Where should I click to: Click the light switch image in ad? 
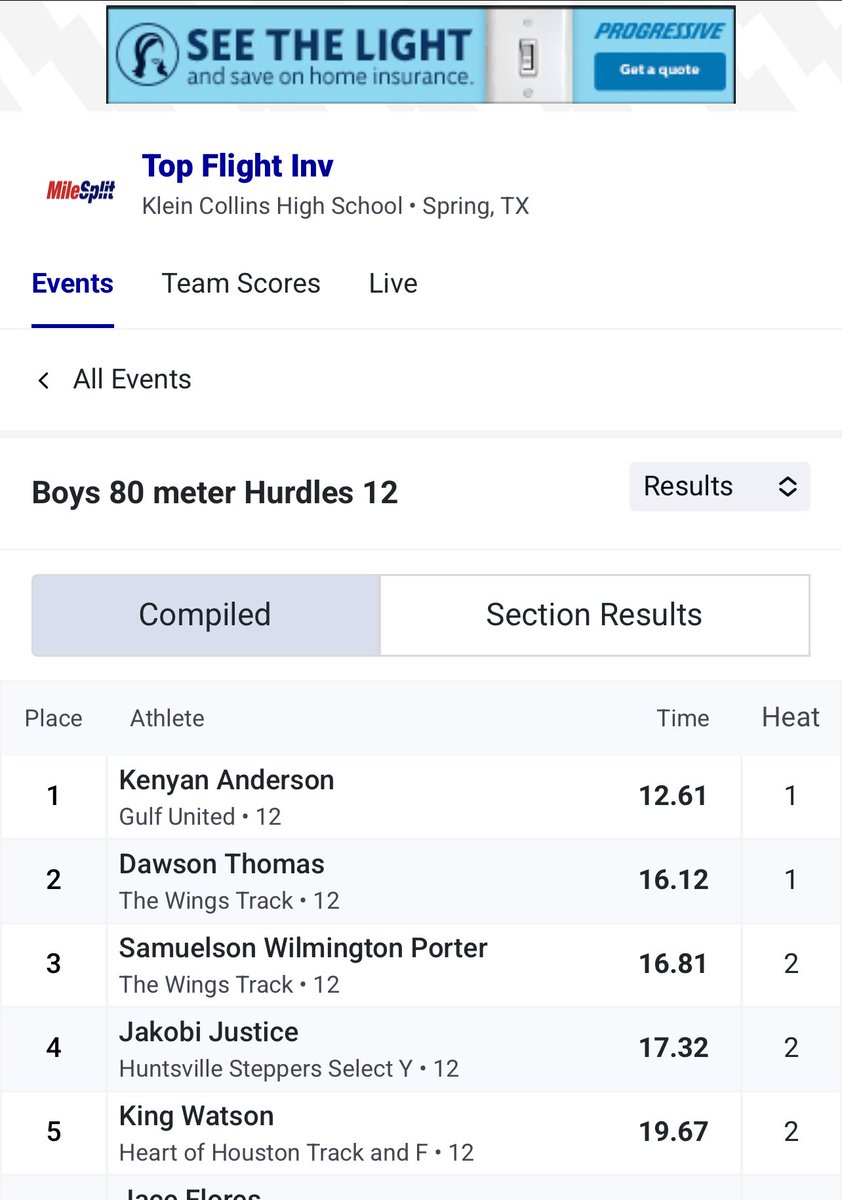click(528, 56)
